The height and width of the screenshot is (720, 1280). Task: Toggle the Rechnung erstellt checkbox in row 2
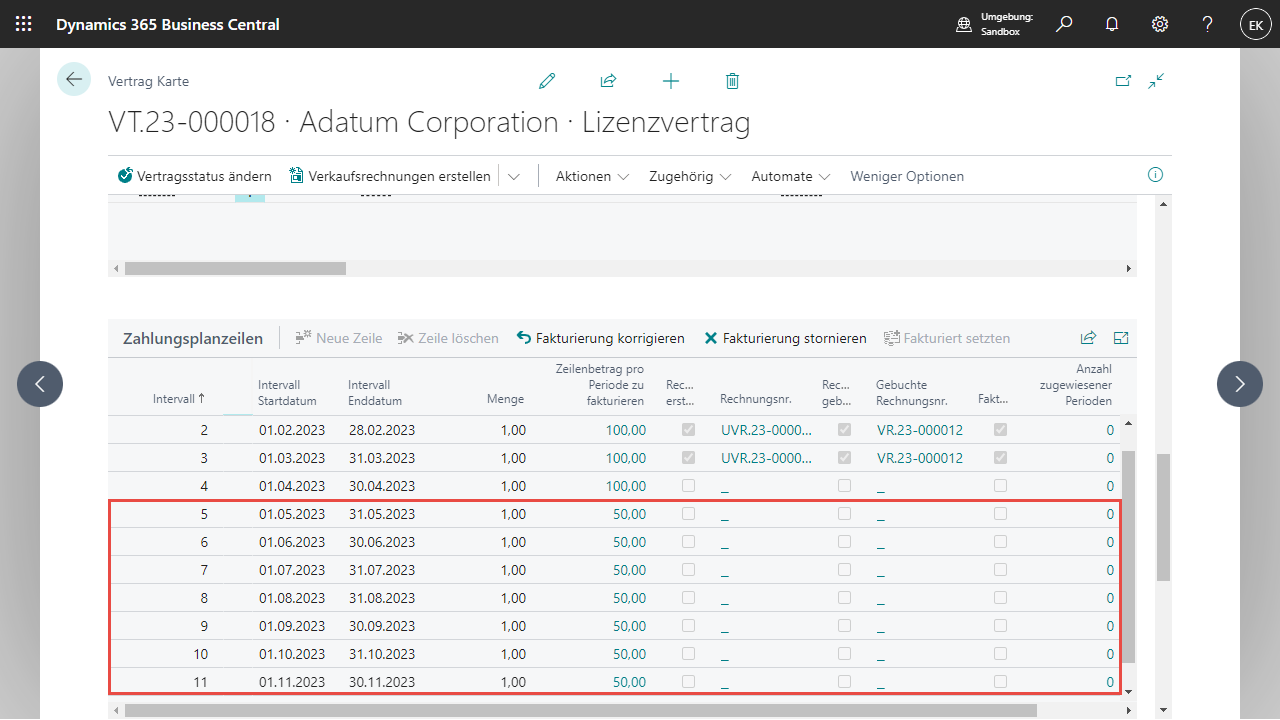[688, 429]
